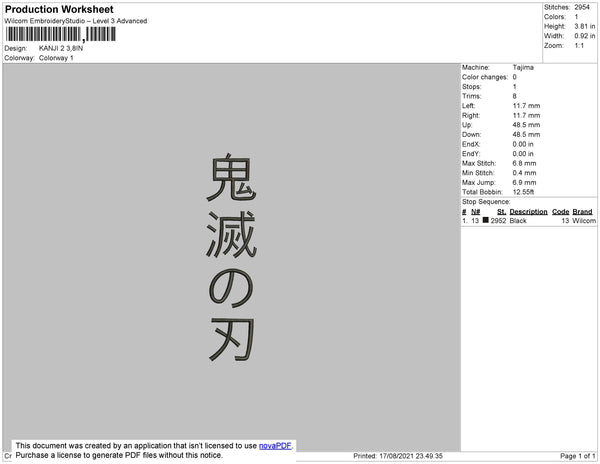Image resolution: width=600 pixels, height=464 pixels.
Task: Click the 'EndY:' label
Action: click(x=471, y=154)
